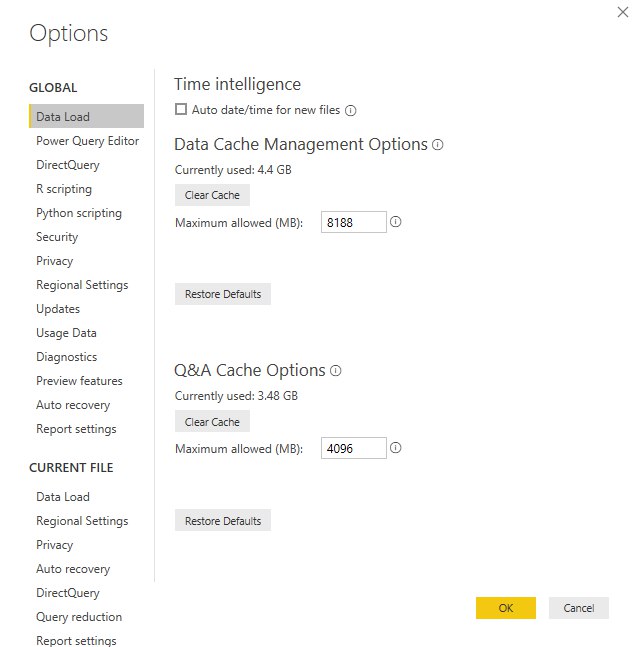Image resolution: width=639 pixels, height=647 pixels.
Task: Click info icon beside Auto date/time option
Action: point(350,111)
